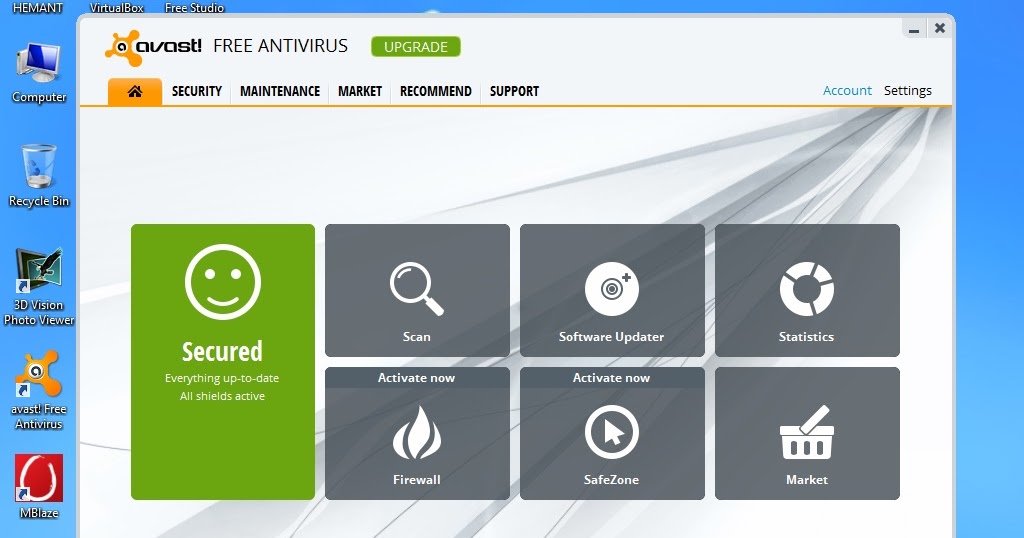This screenshot has width=1024, height=538.
Task: Open the Home tab with house icon
Action: 135,91
